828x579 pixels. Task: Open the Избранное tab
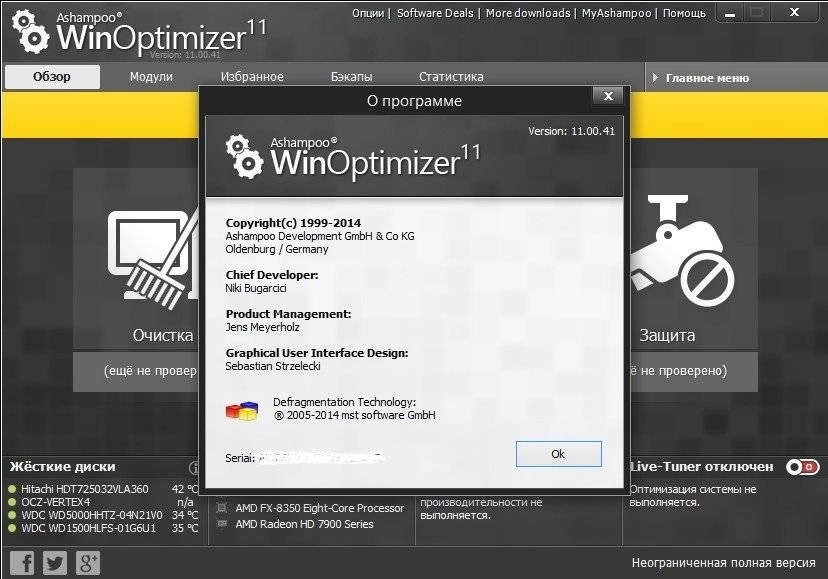tap(252, 77)
